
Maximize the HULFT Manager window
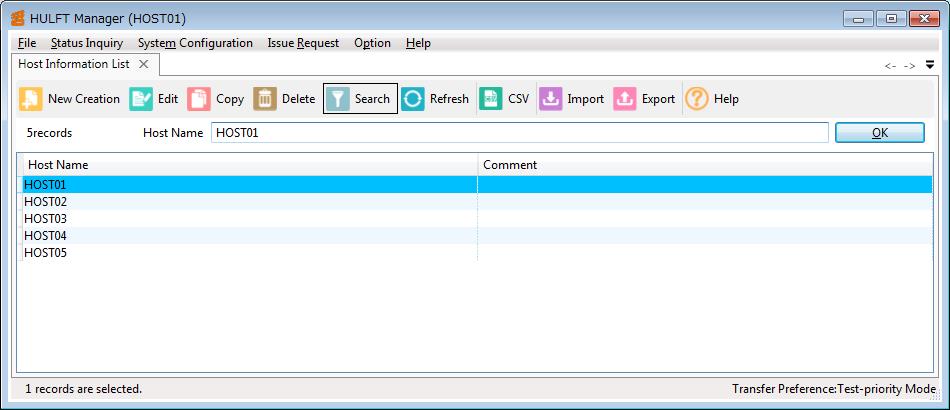coord(891,19)
